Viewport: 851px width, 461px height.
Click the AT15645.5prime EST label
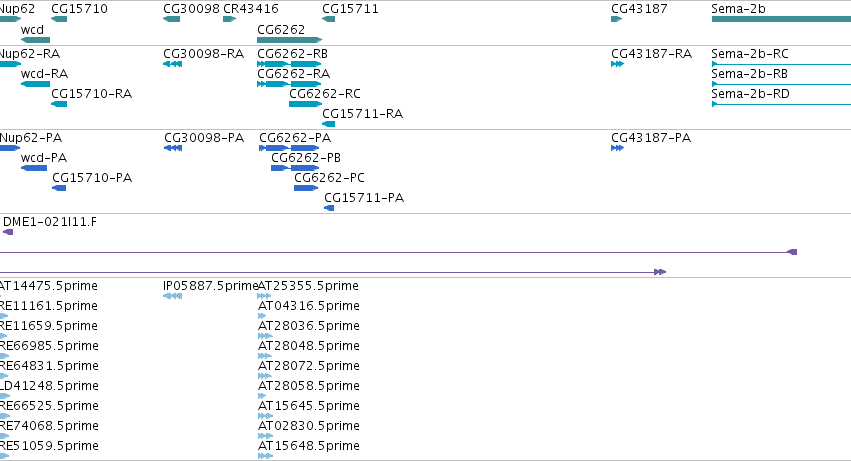pyautogui.click(x=308, y=407)
